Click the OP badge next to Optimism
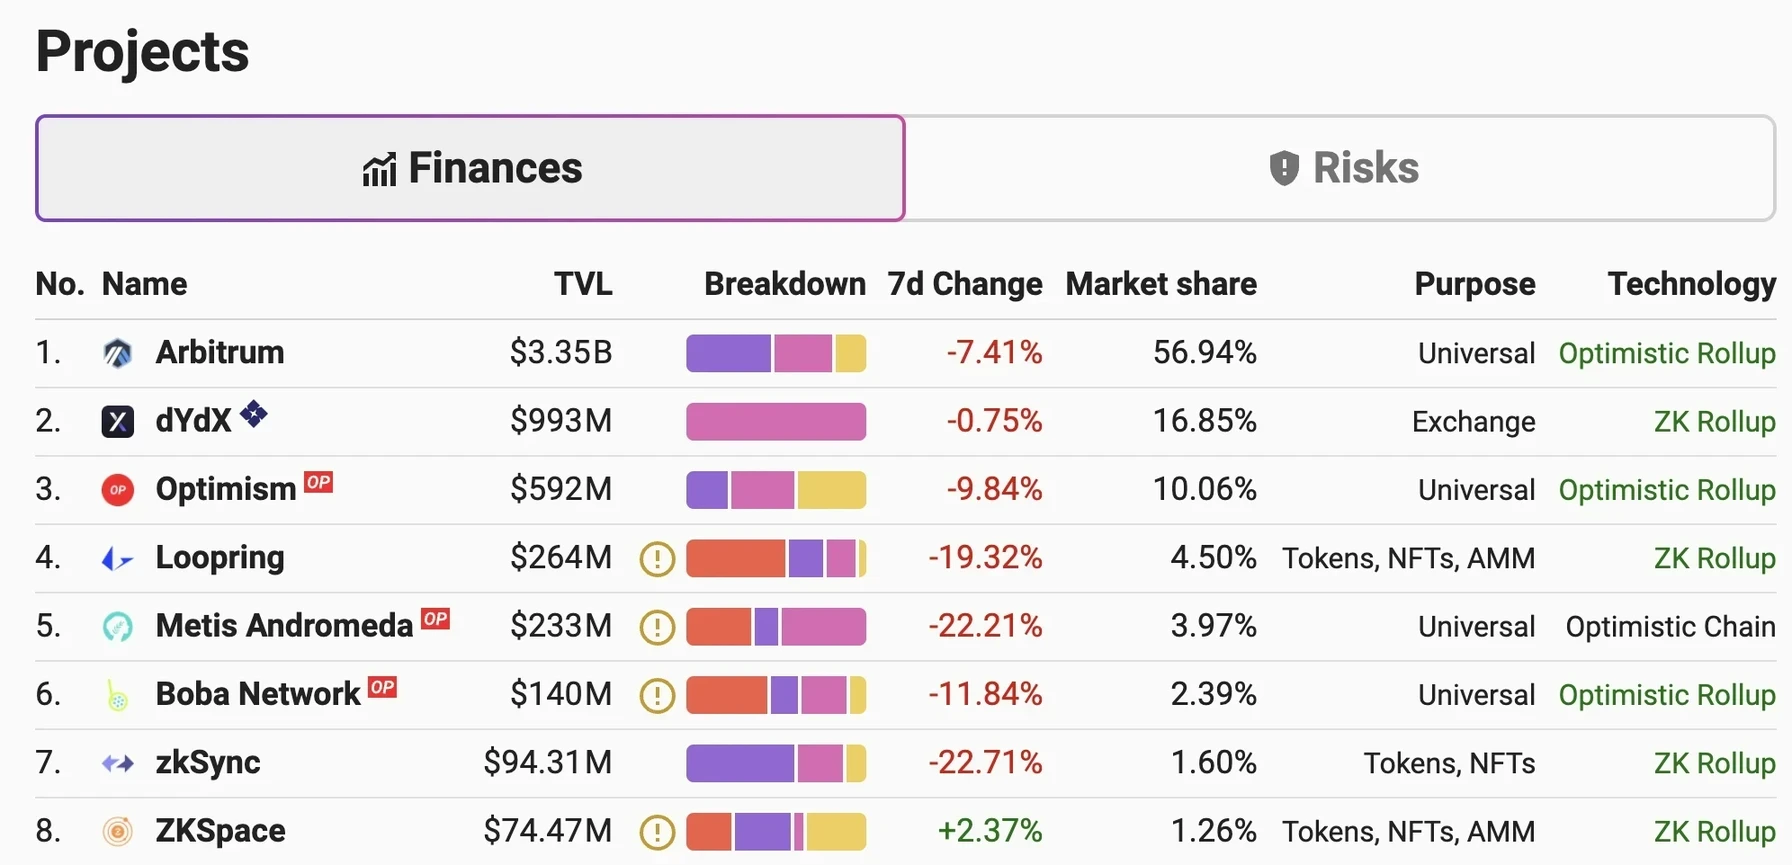Image resolution: width=1792 pixels, height=865 pixels. point(318,482)
